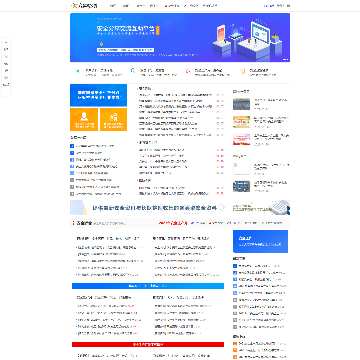Click the red highlighted link in the section header
Image resolution: width=360 pixels, height=360 pixels.
(x=173, y=223)
